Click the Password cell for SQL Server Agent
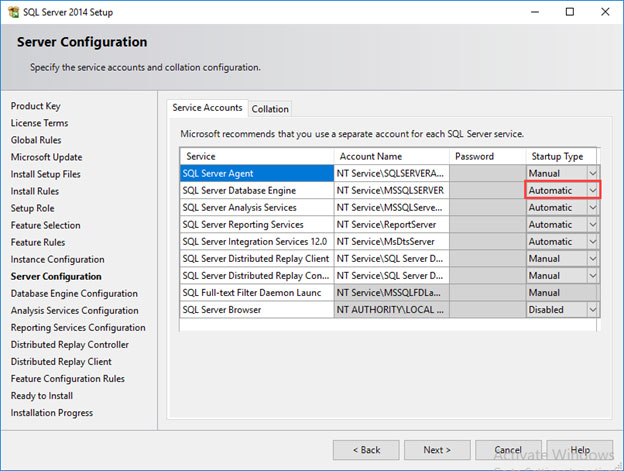Viewport: 624px width, 471px height. coord(488,173)
